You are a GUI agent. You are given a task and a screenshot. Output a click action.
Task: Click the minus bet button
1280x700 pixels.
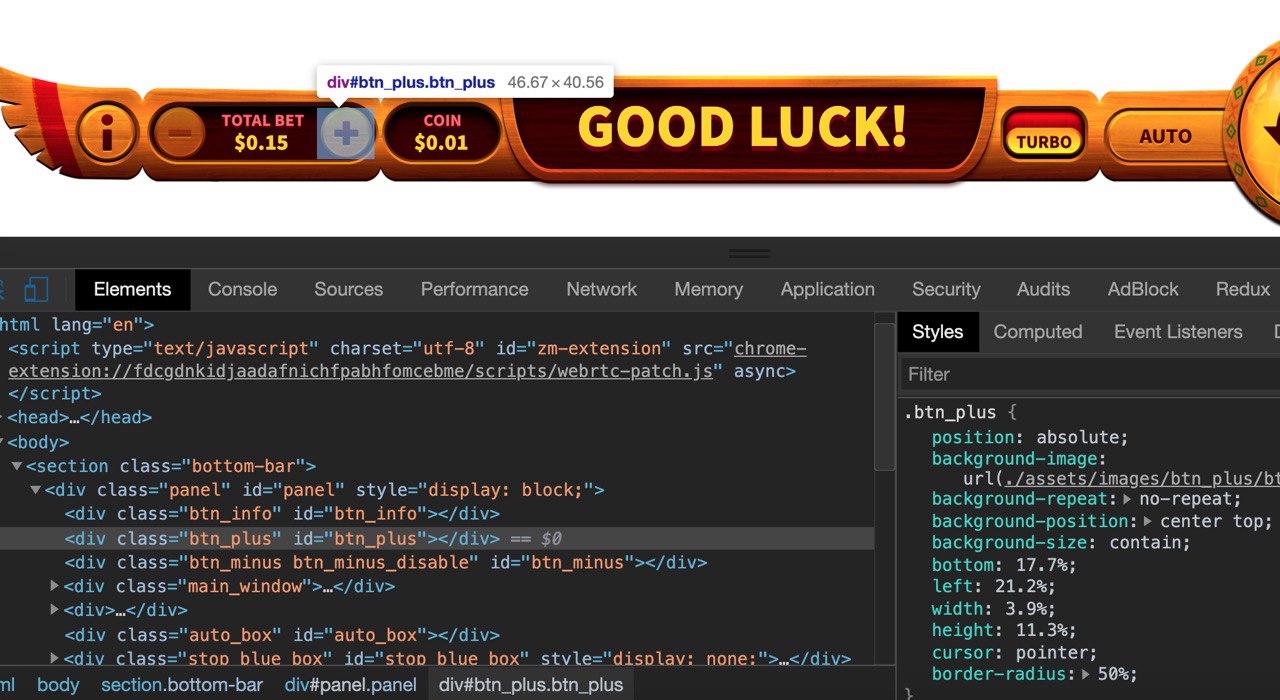pos(179,134)
